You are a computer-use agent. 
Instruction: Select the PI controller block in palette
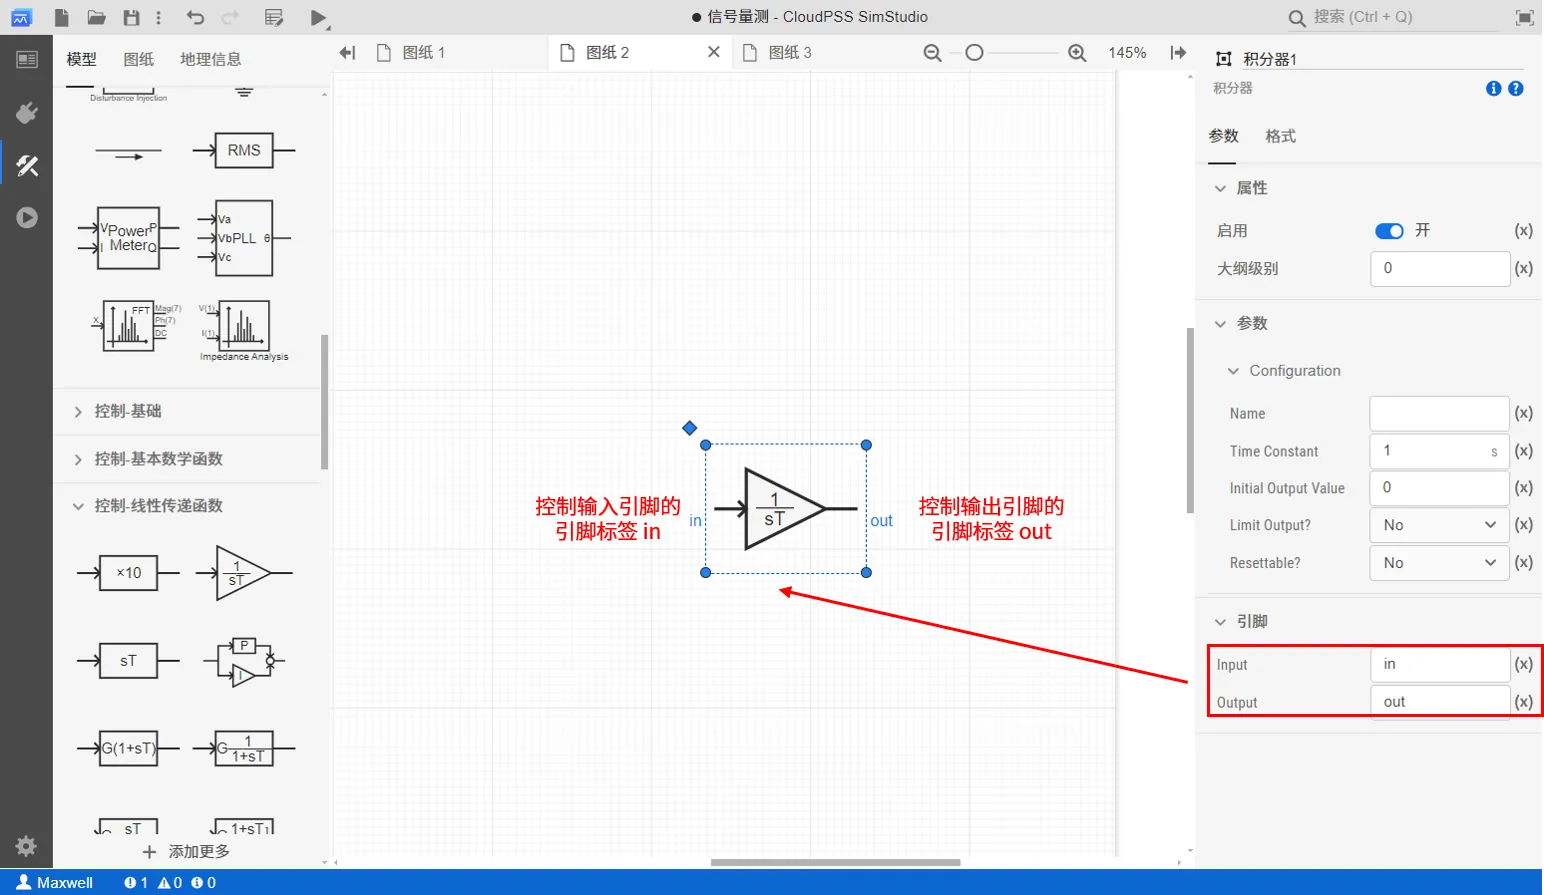click(244, 661)
